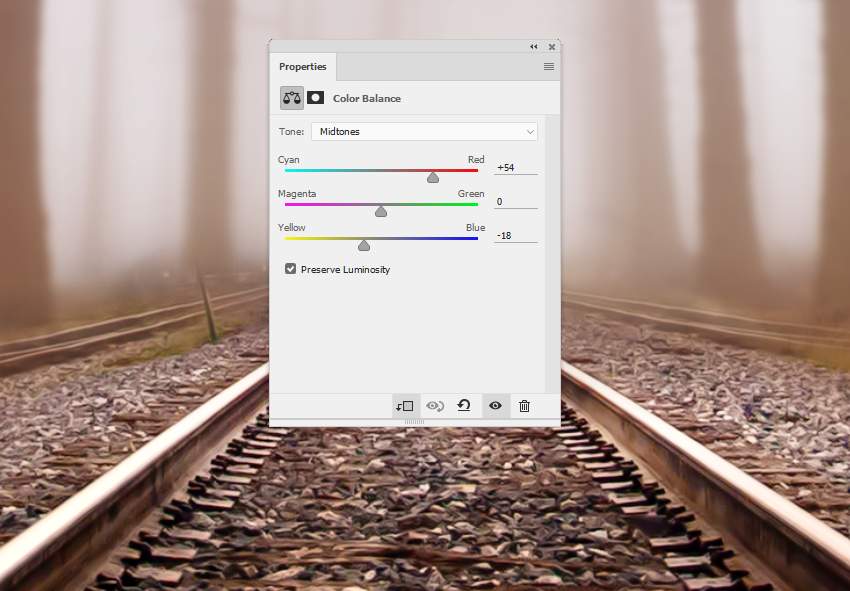Open the Tone dropdown set to Midtones
850x591 pixels.
[423, 132]
